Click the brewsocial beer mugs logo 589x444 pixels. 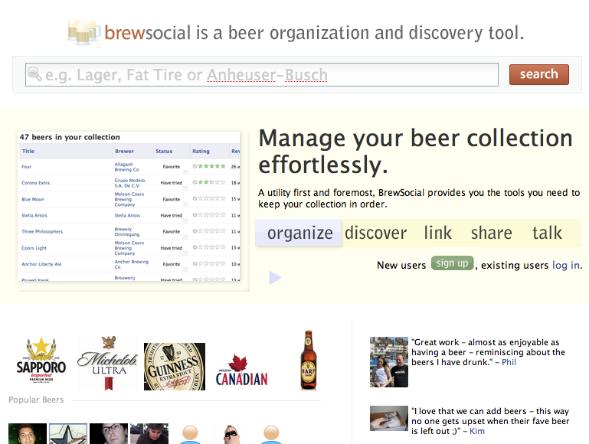(83, 32)
